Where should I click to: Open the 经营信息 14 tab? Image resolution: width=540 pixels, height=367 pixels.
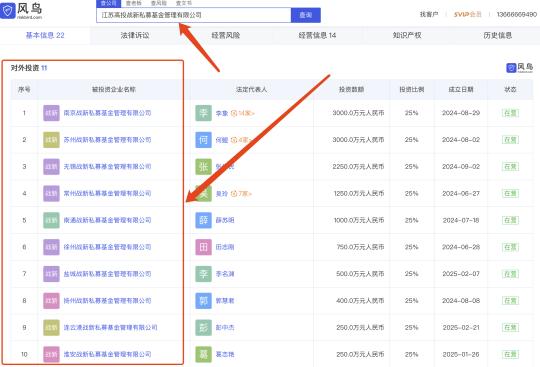(318, 35)
